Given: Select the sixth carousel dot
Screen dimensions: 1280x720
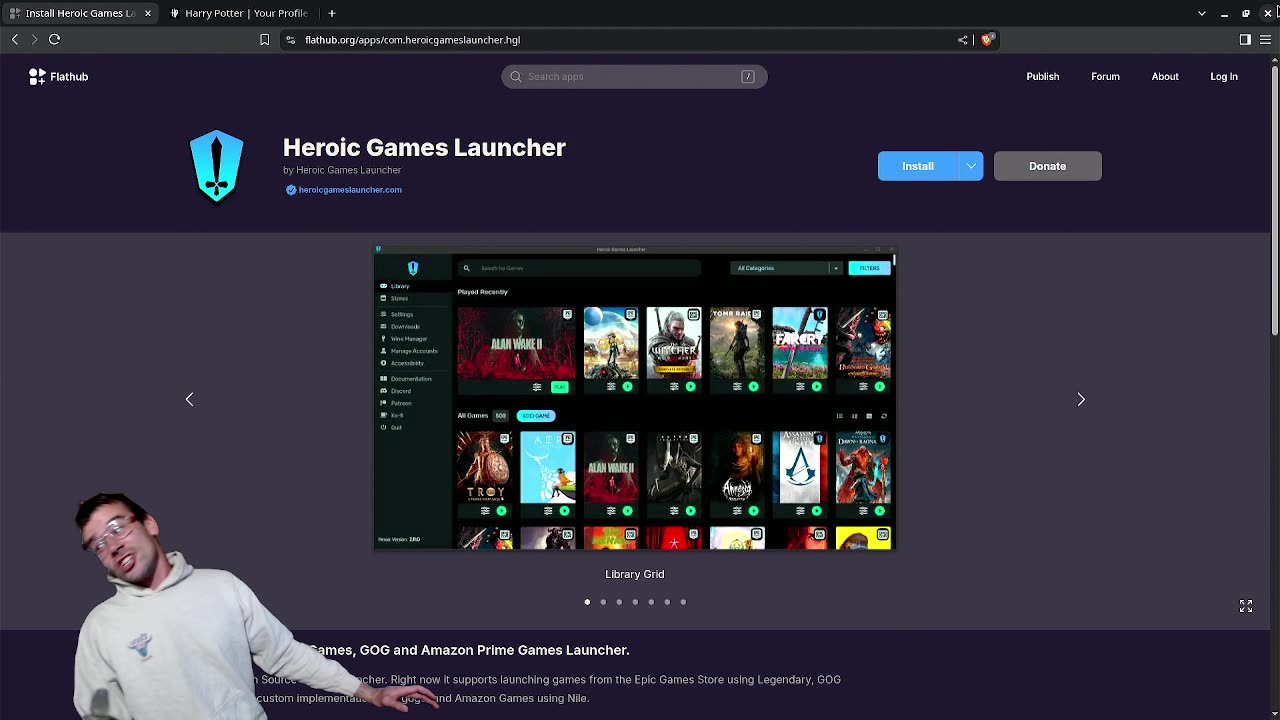Looking at the screenshot, I should [x=667, y=602].
